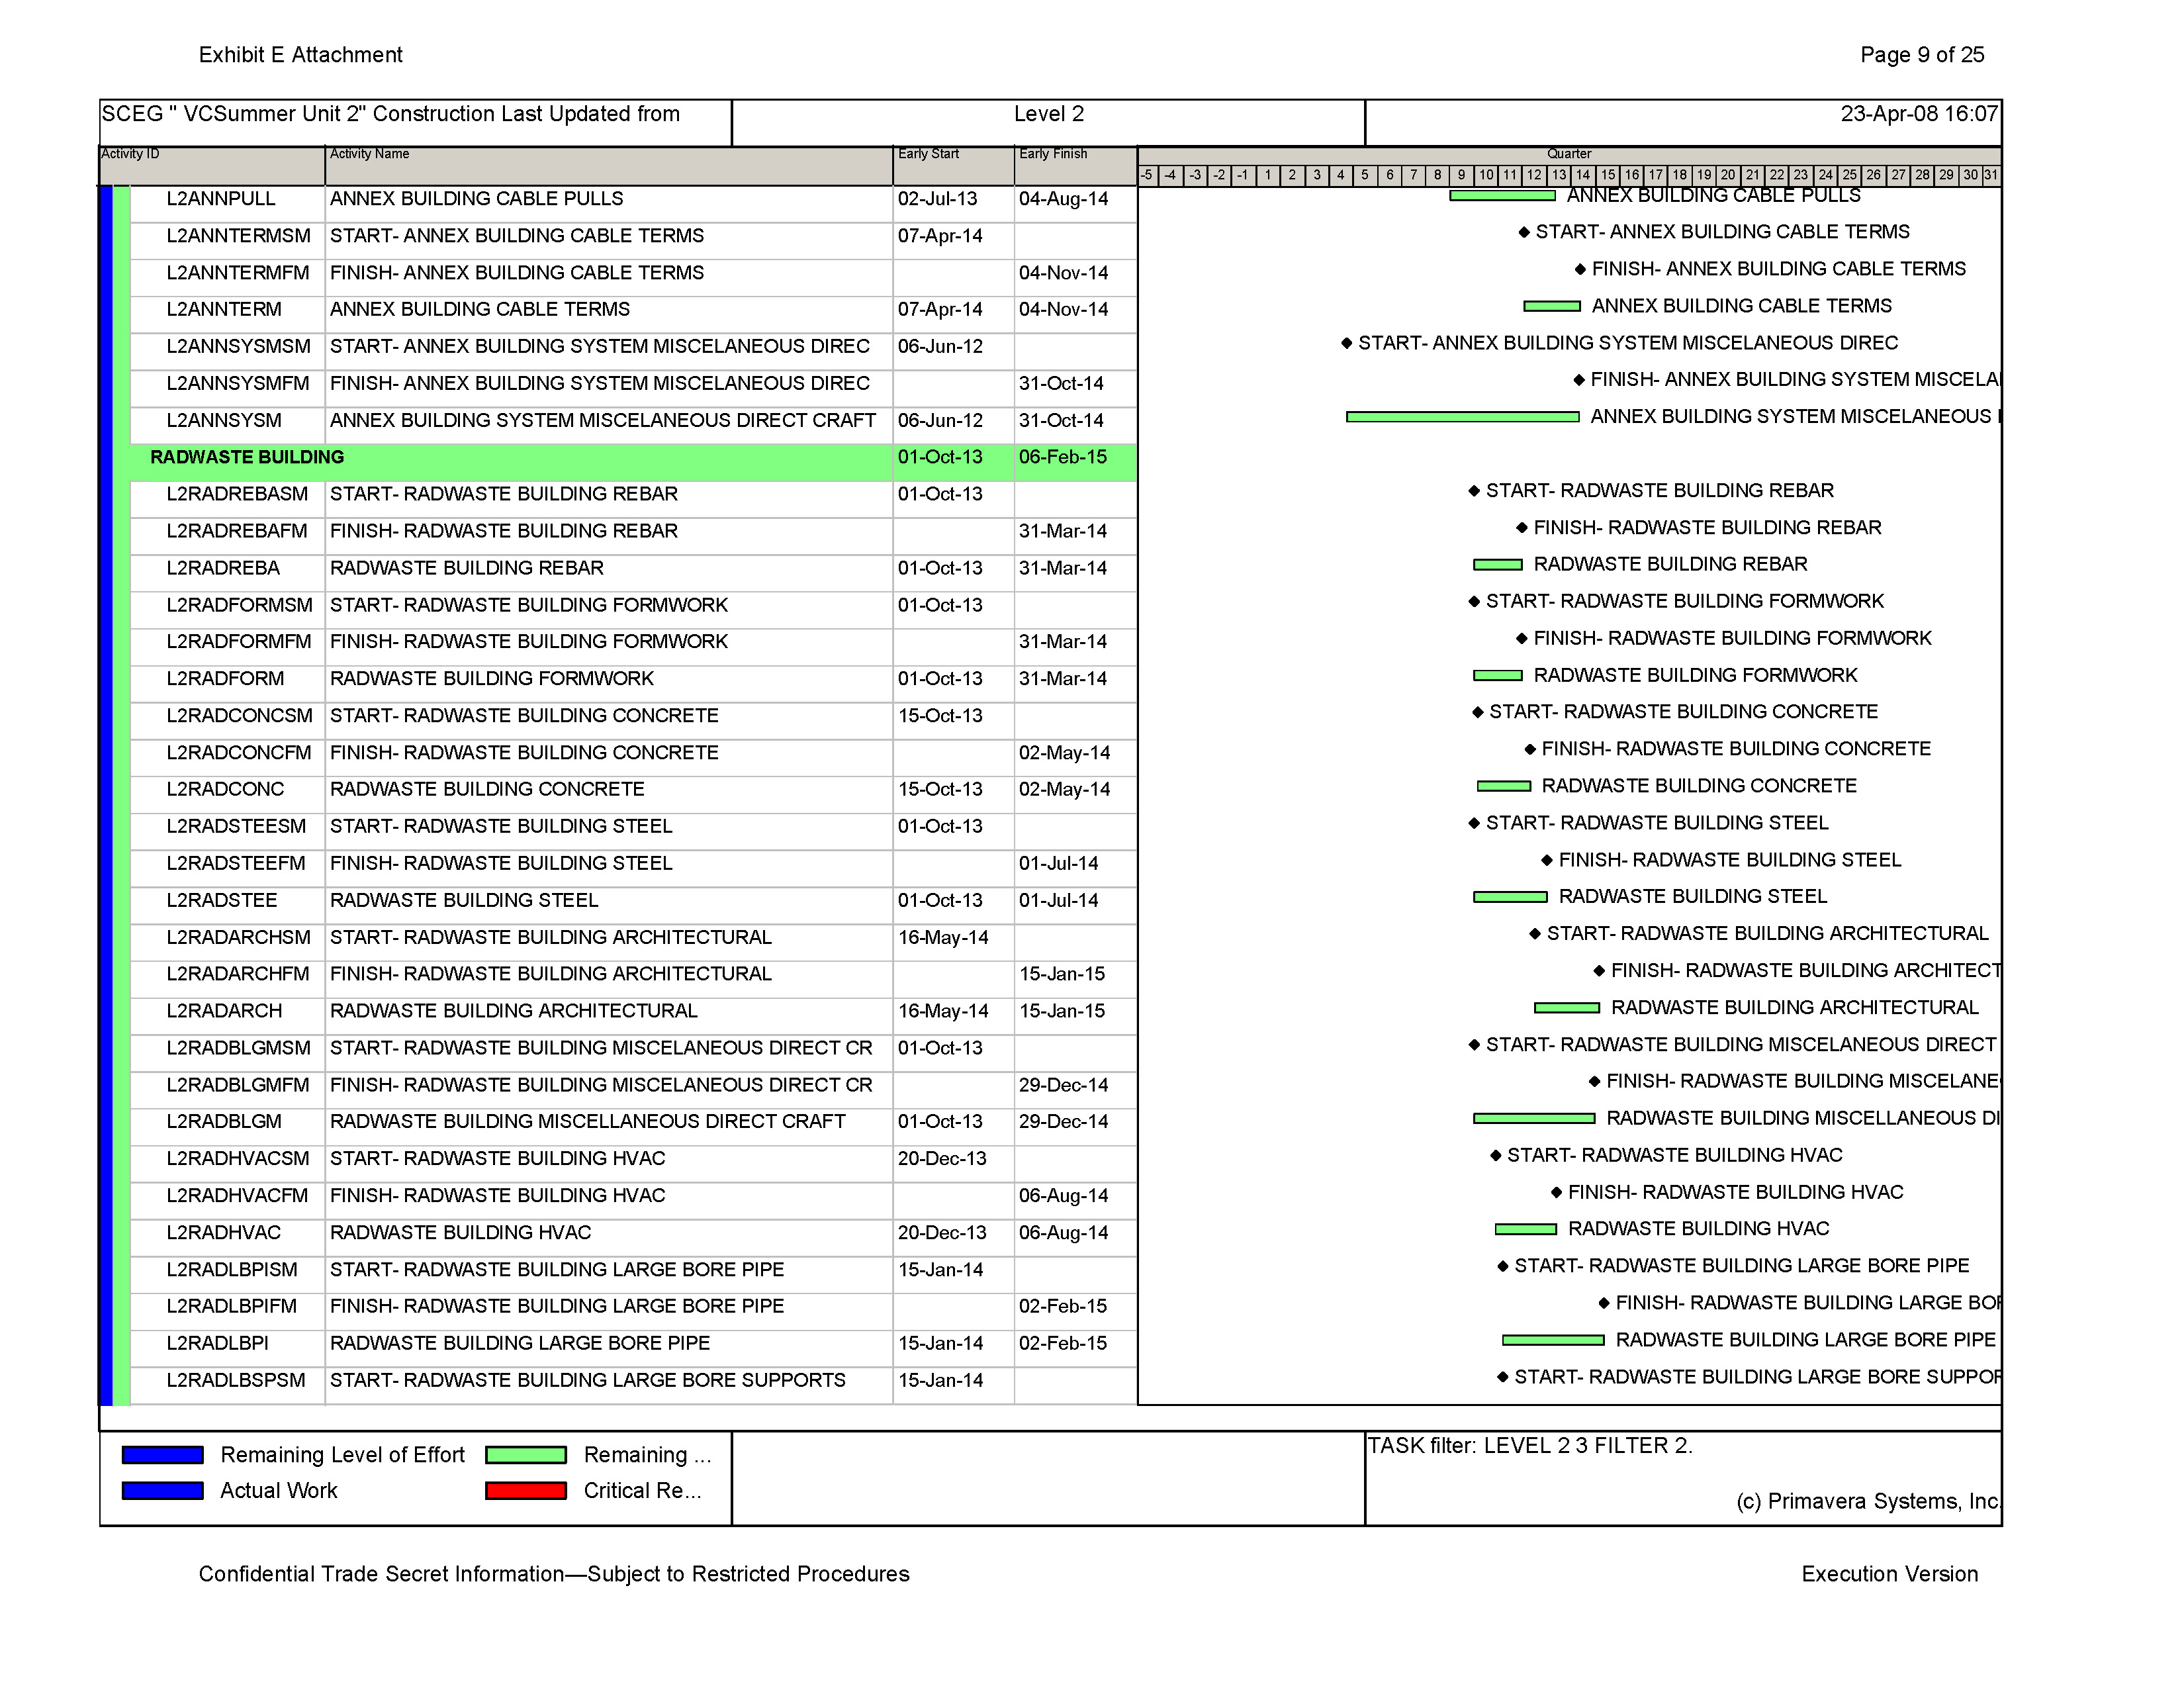Click START- ANNEX BUILDING SYSTEM MISCELANEOUS milestone
Viewport: 2184px width, 1688px height.
click(1347, 343)
